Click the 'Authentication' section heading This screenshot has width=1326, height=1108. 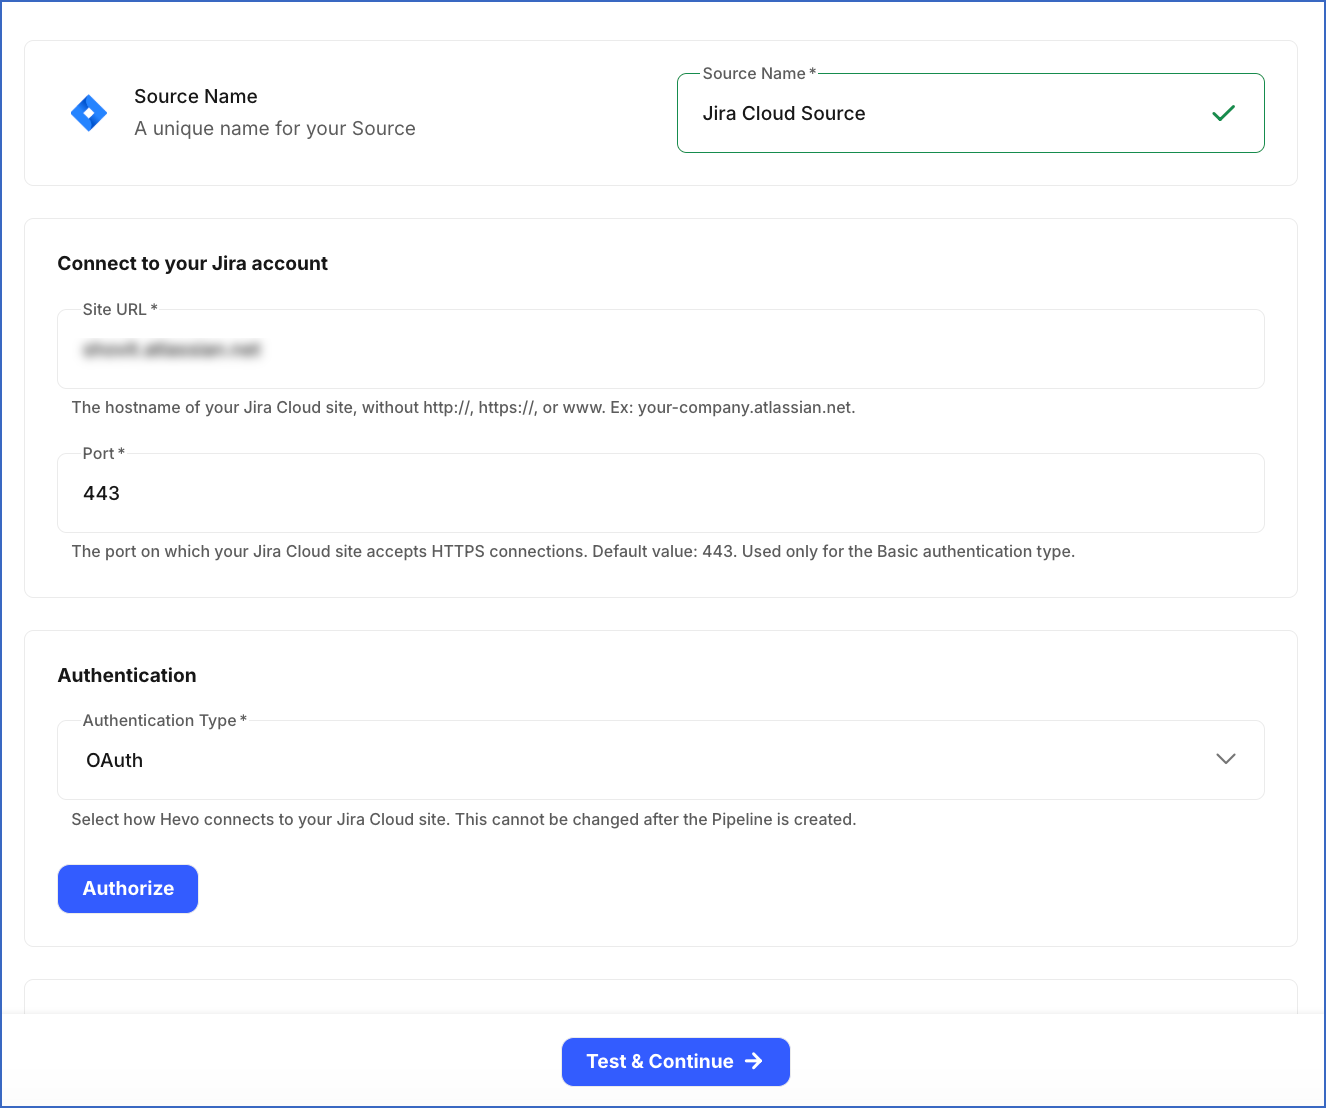pos(127,675)
